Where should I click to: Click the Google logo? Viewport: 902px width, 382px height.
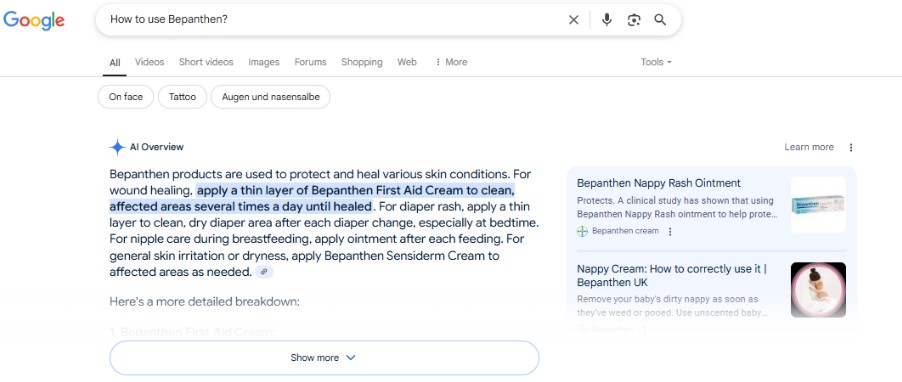click(x=34, y=20)
